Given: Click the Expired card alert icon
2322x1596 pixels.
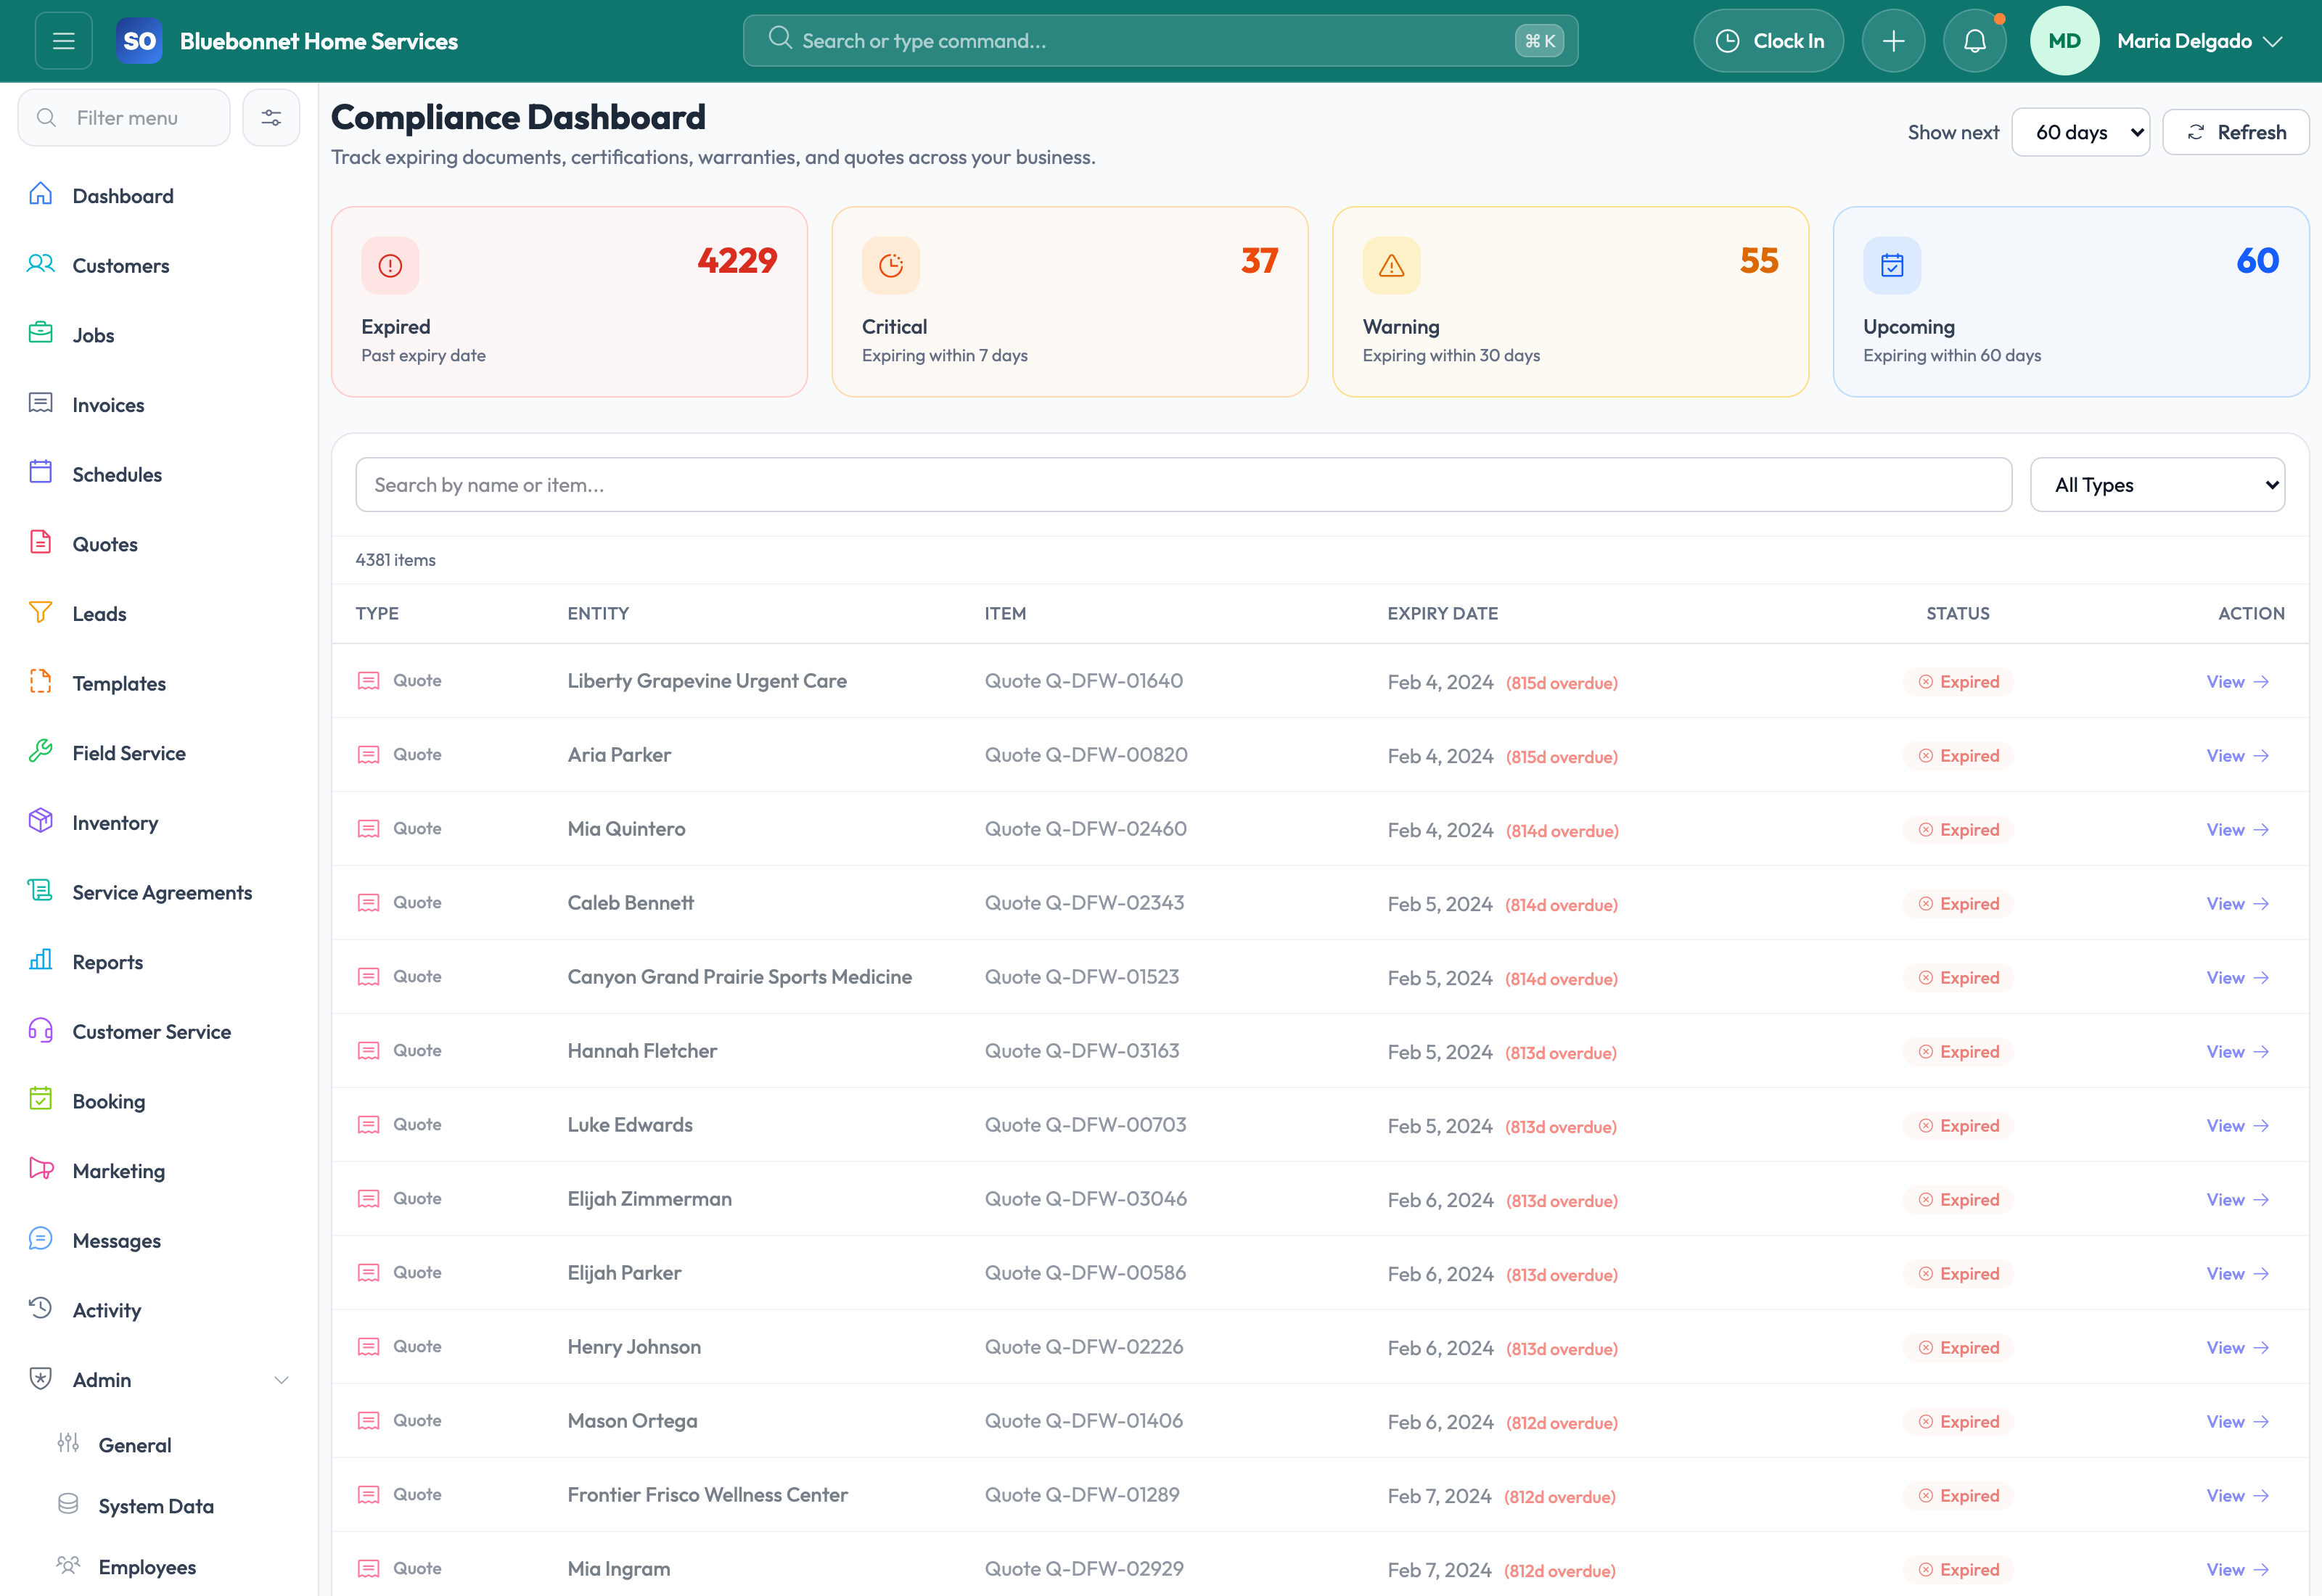Looking at the screenshot, I should (x=390, y=265).
